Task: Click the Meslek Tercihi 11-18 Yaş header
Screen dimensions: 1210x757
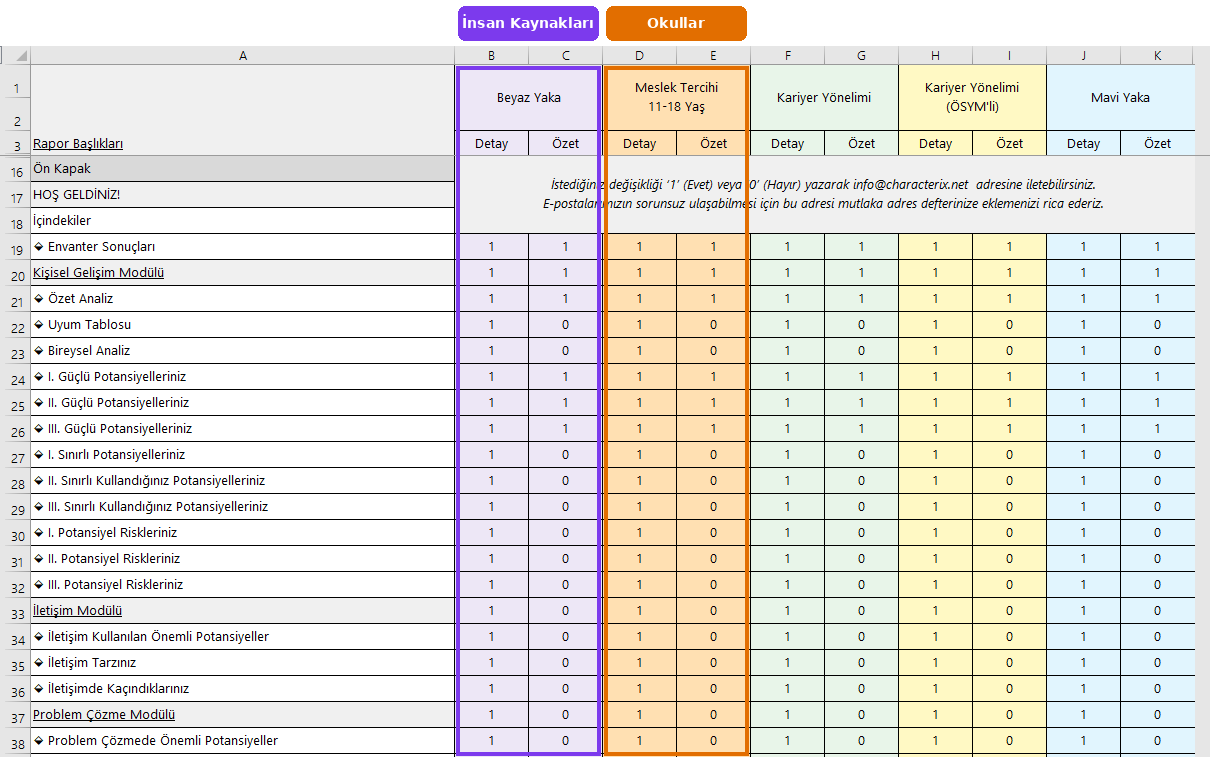Action: [x=676, y=98]
